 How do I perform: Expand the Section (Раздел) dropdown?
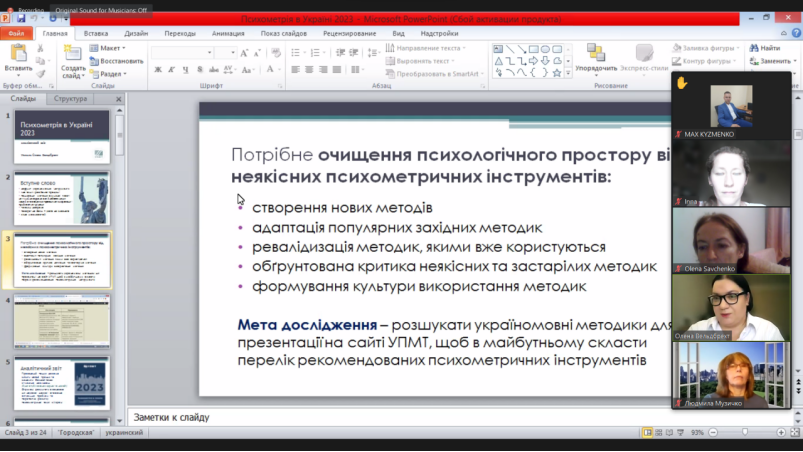coord(110,73)
